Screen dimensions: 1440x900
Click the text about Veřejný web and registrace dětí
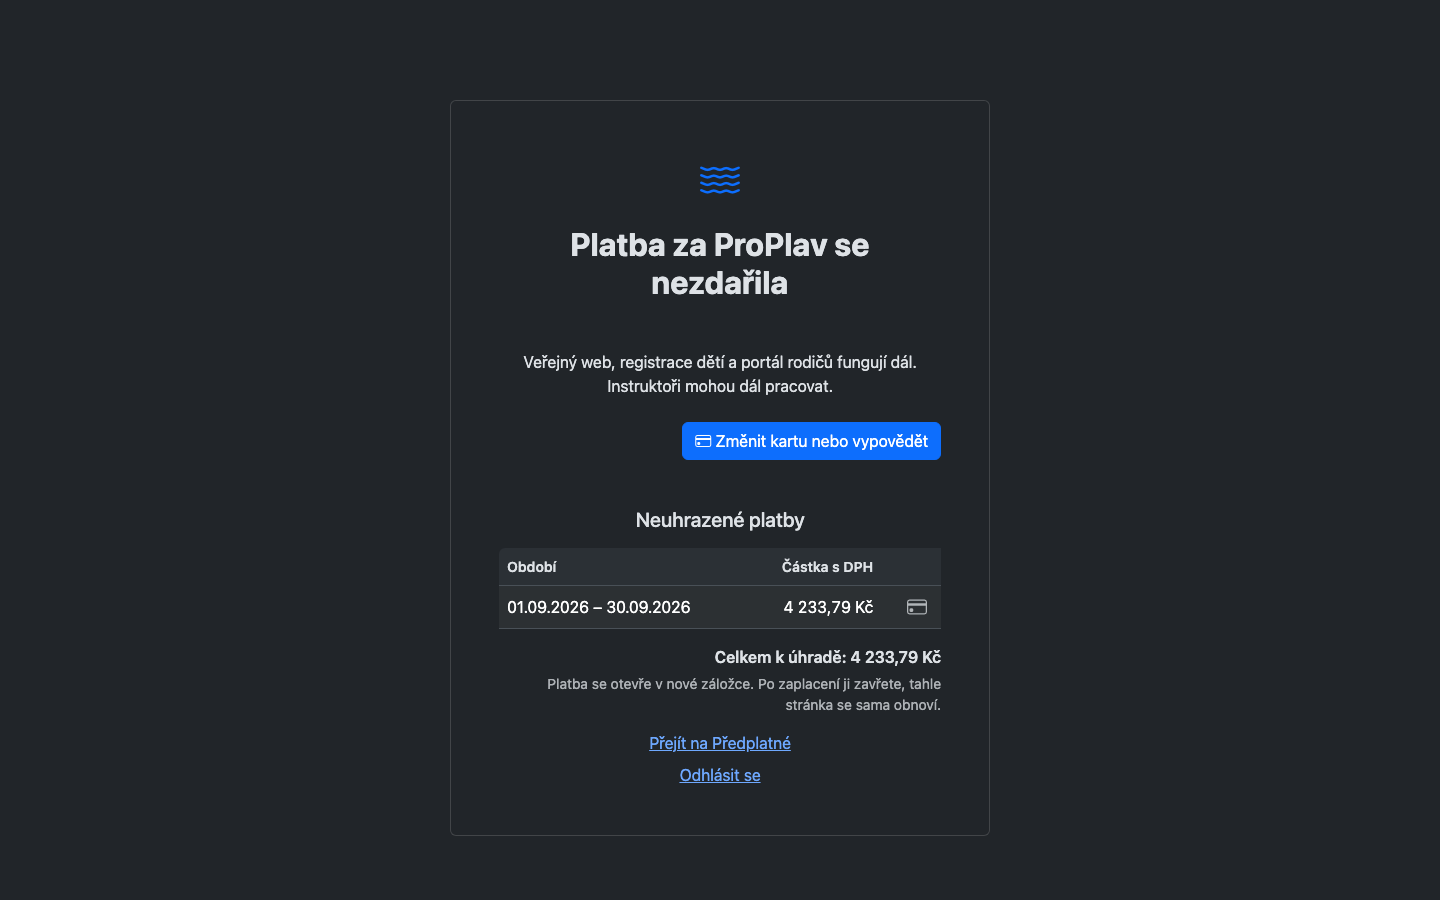[x=720, y=362]
